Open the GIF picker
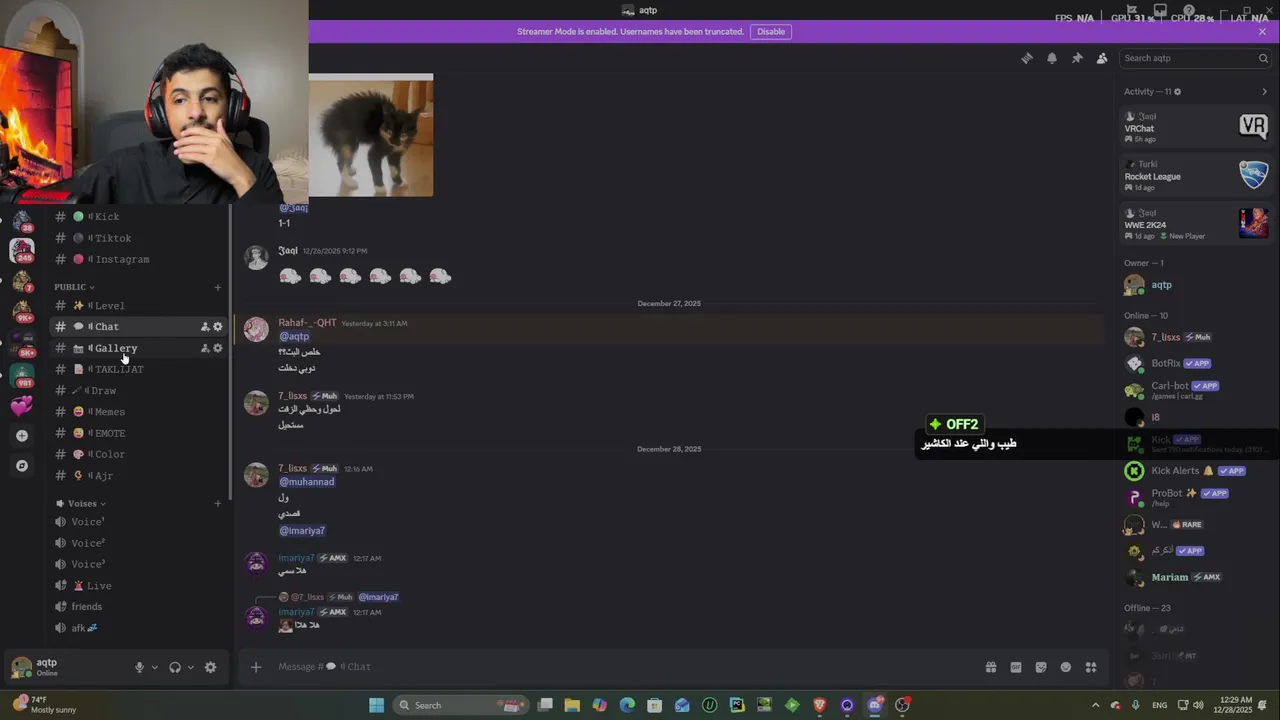The width and height of the screenshot is (1280, 720). point(1016,667)
